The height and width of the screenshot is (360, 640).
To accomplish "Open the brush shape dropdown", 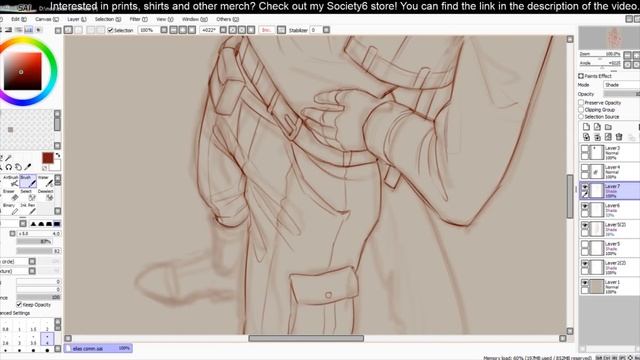I will click(32, 261).
